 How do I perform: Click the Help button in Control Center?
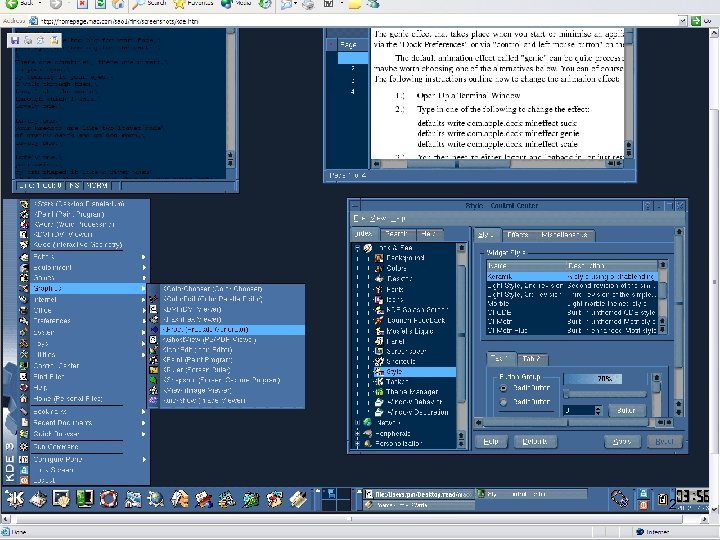(491, 441)
